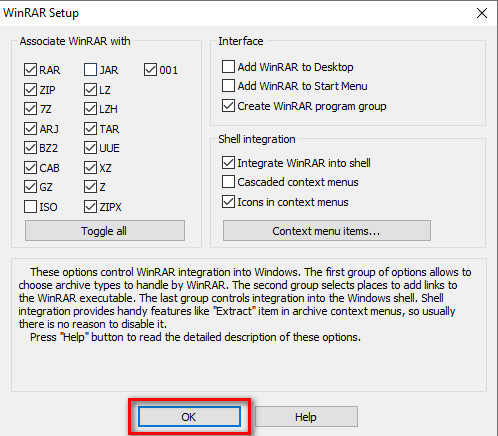The height and width of the screenshot is (436, 498).
Task: Open the Help button
Action: pyautogui.click(x=306, y=416)
